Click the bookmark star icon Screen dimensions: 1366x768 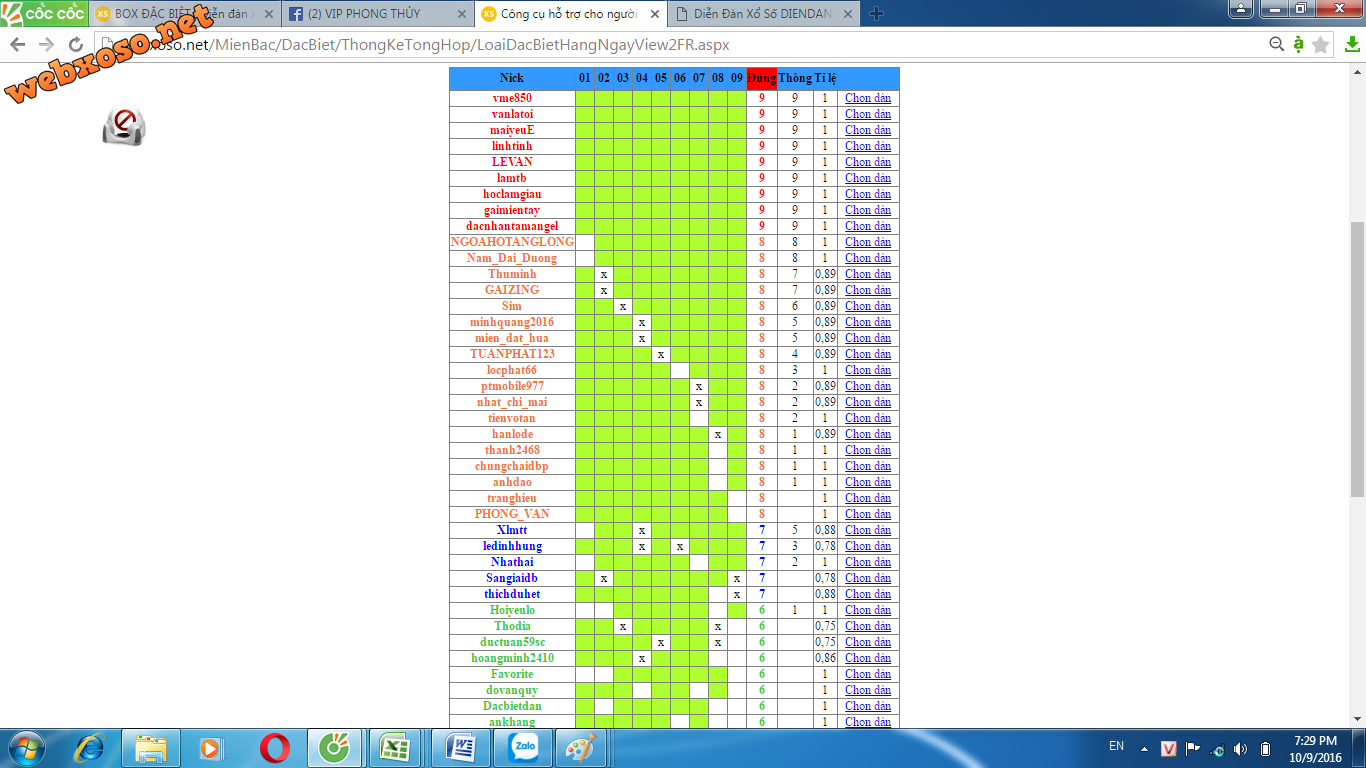pos(1321,45)
